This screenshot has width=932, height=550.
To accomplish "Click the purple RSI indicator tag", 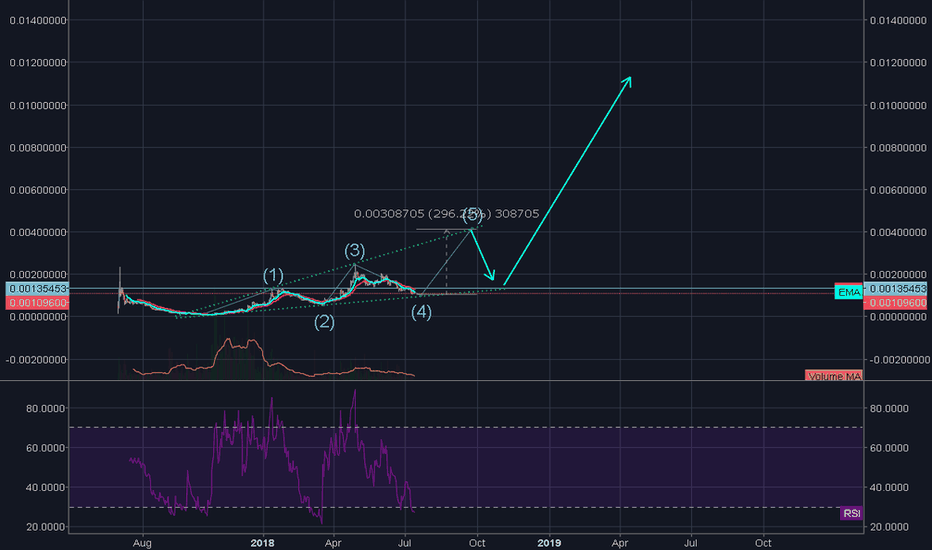I will pos(851,513).
